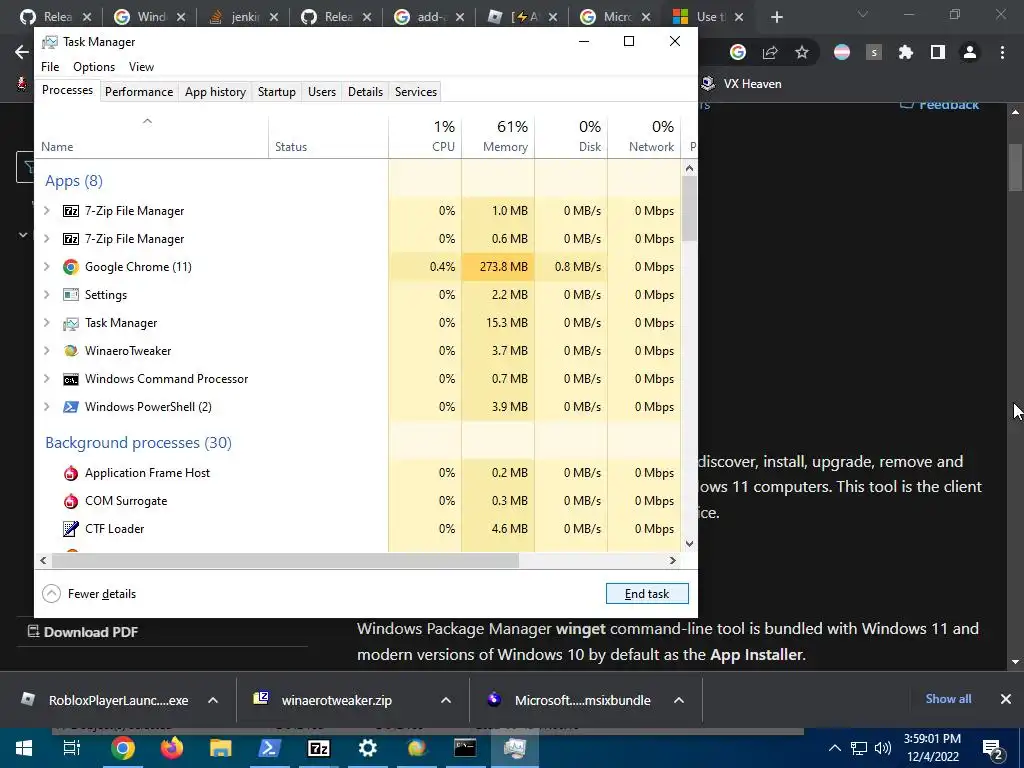
Task: Click the End task button
Action: 647,594
